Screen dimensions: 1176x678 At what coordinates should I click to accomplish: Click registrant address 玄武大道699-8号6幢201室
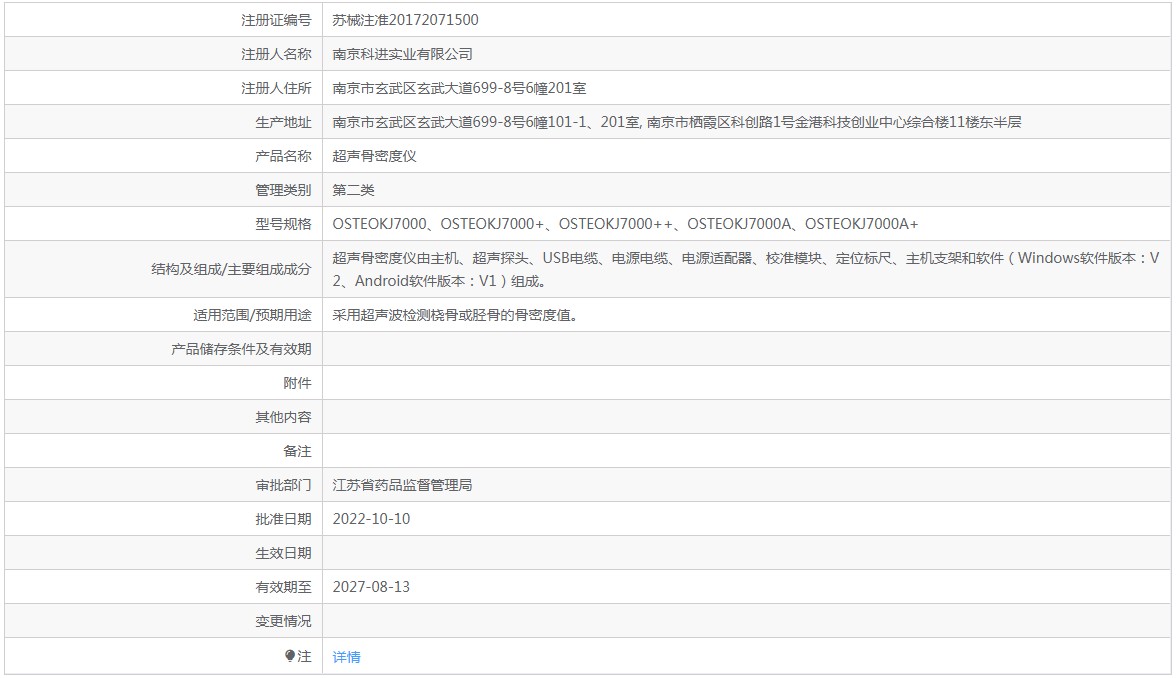(x=501, y=88)
